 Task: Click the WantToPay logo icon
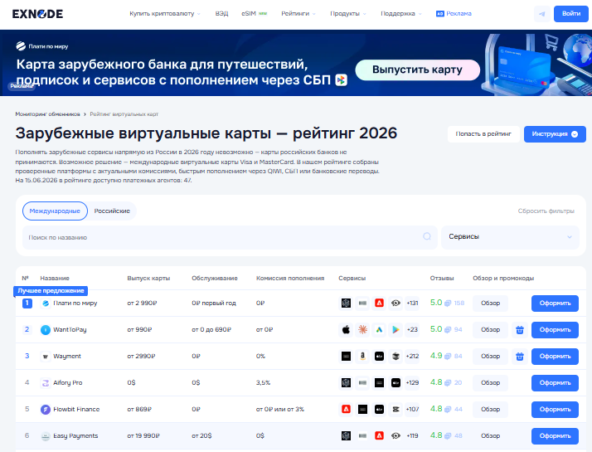[x=45, y=330]
